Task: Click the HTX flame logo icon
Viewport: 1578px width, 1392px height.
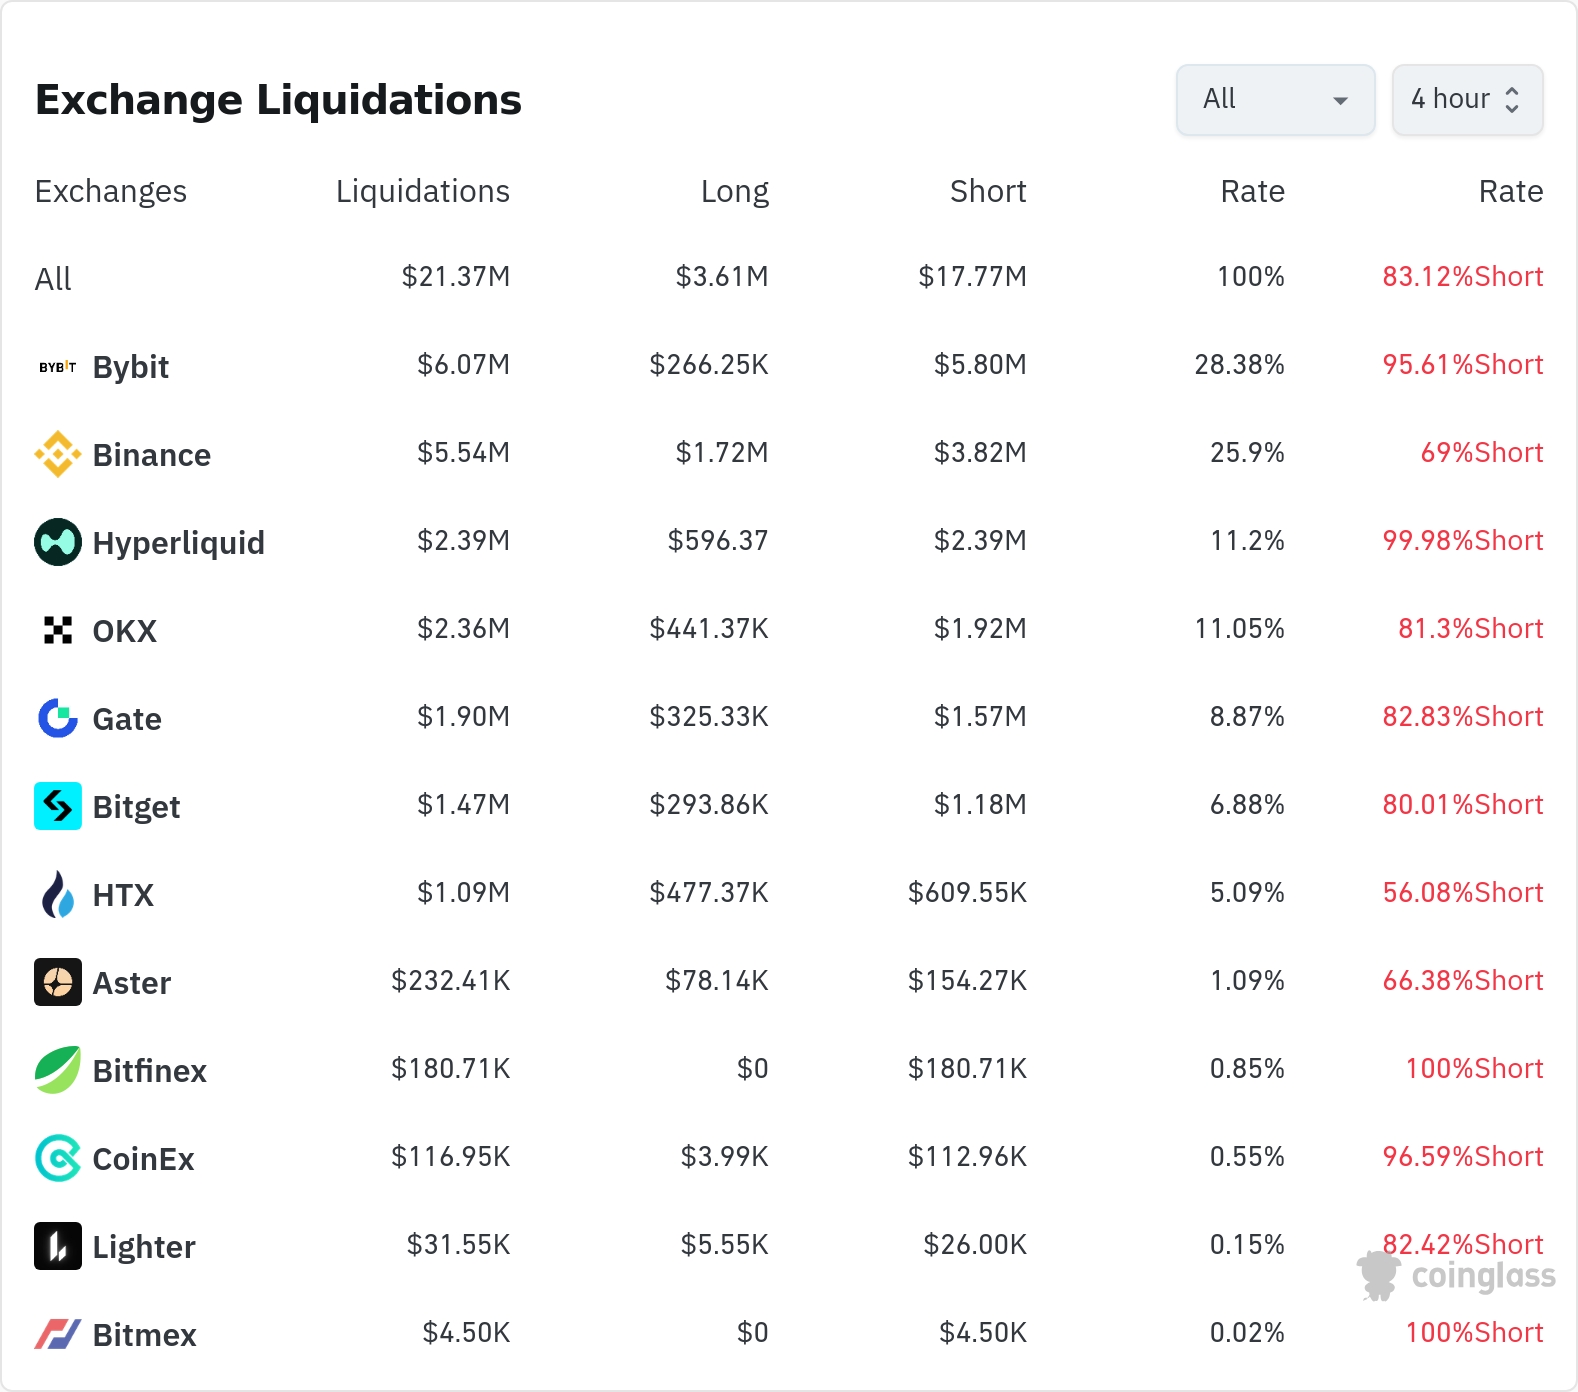Action: 58,894
